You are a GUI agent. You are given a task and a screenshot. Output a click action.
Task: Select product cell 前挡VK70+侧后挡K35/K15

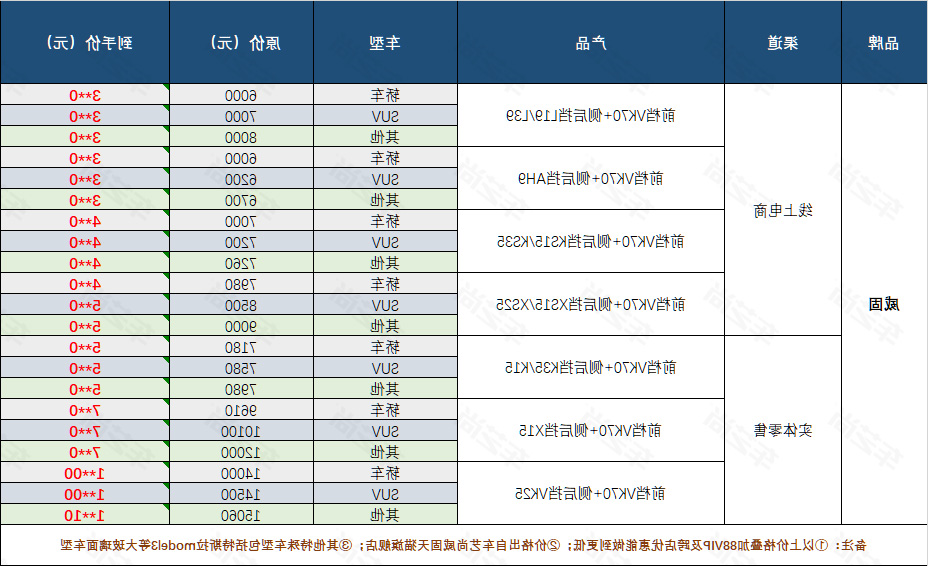[x=591, y=367]
